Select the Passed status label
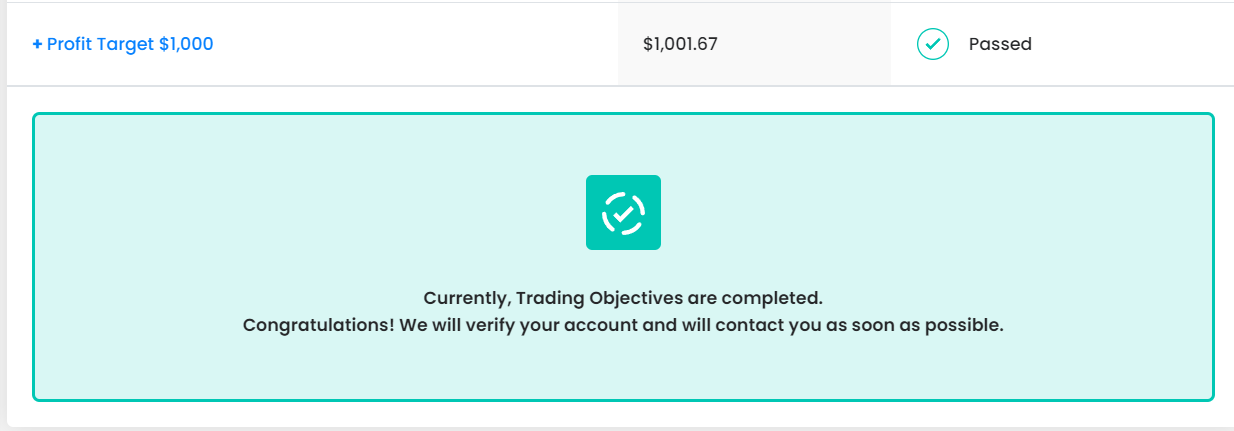 coord(1000,44)
